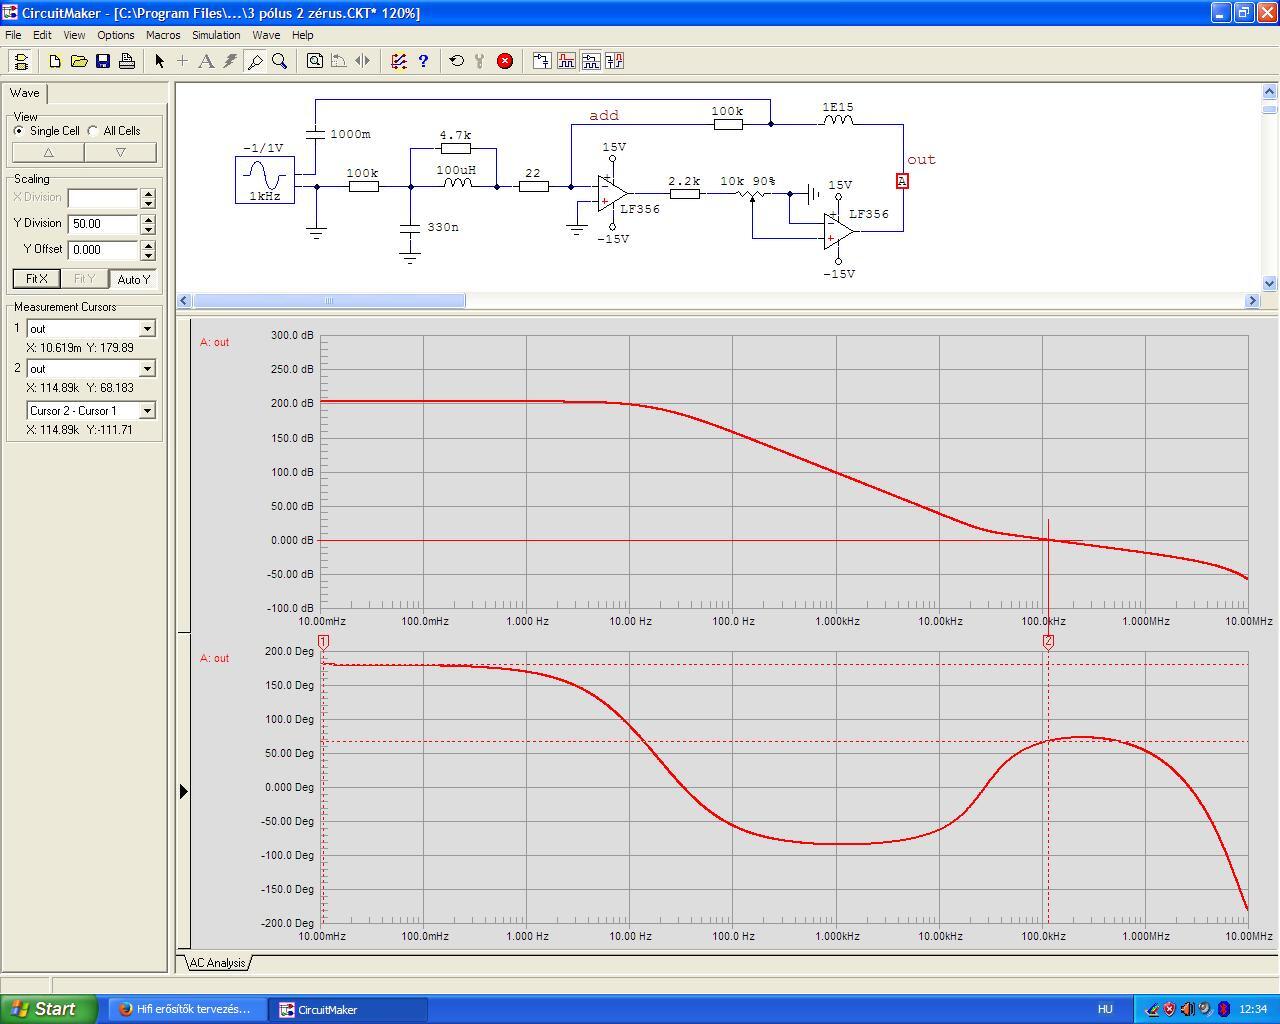Increase the Y Offset with up arrow
This screenshot has height=1024, width=1280.
click(148, 245)
